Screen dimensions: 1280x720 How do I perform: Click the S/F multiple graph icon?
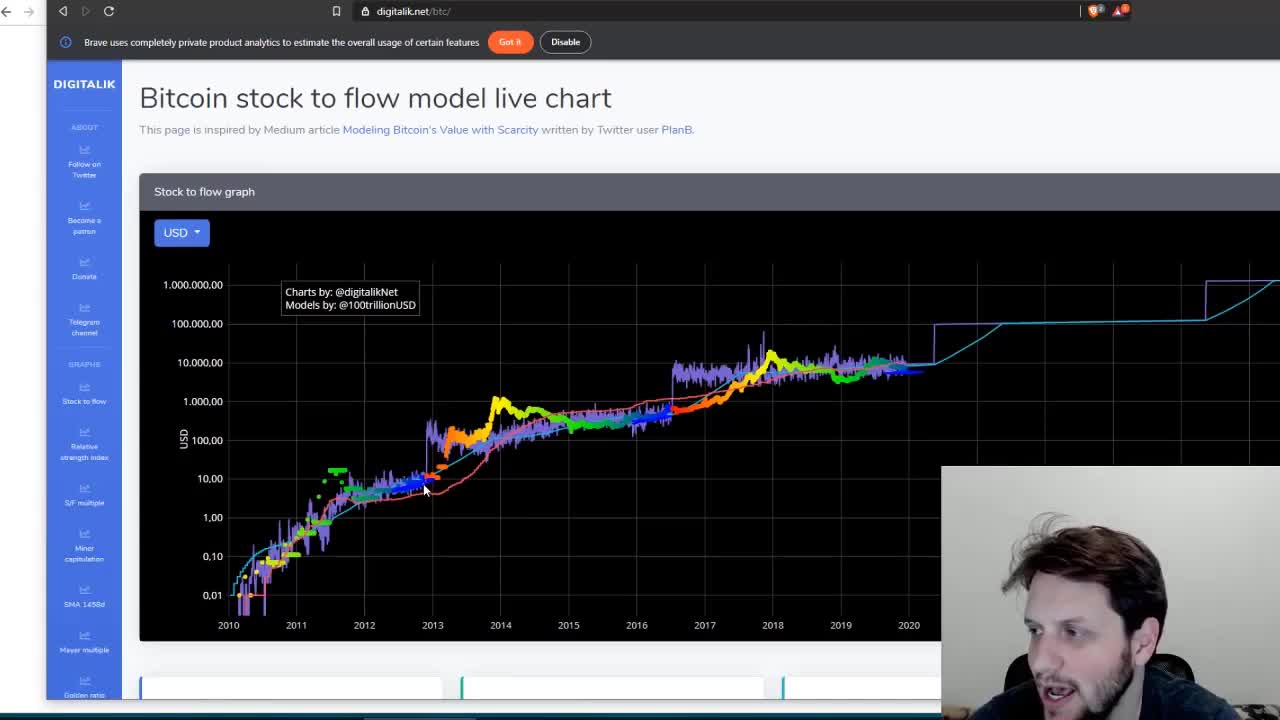pos(84,488)
